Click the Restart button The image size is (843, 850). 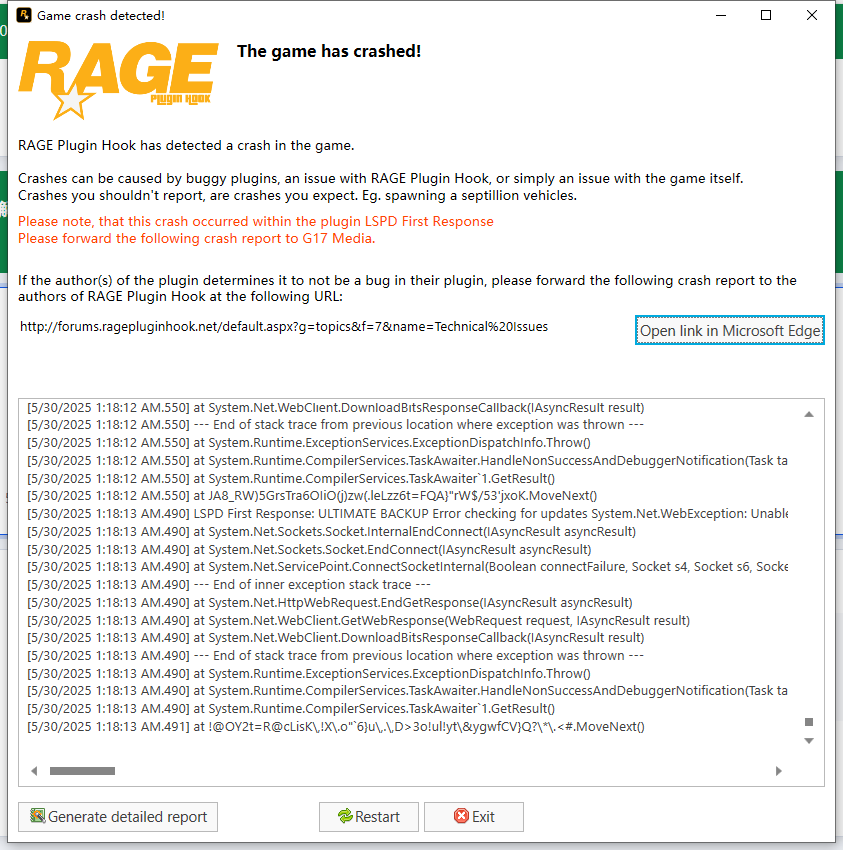pyautogui.click(x=369, y=816)
